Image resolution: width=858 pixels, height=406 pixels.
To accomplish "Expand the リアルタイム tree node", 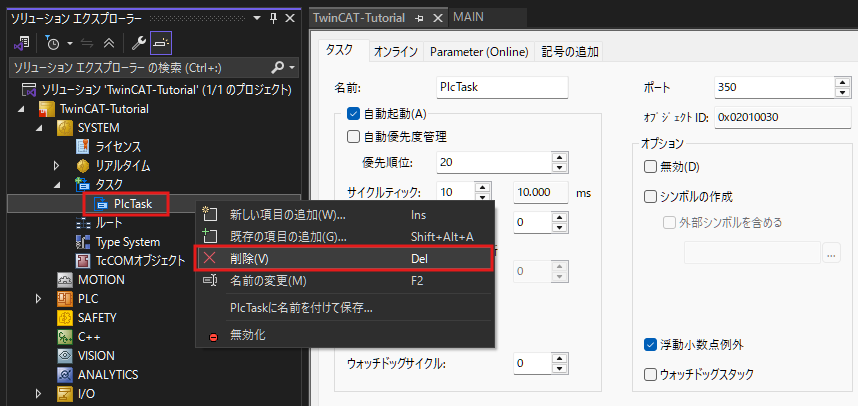I will point(57,166).
